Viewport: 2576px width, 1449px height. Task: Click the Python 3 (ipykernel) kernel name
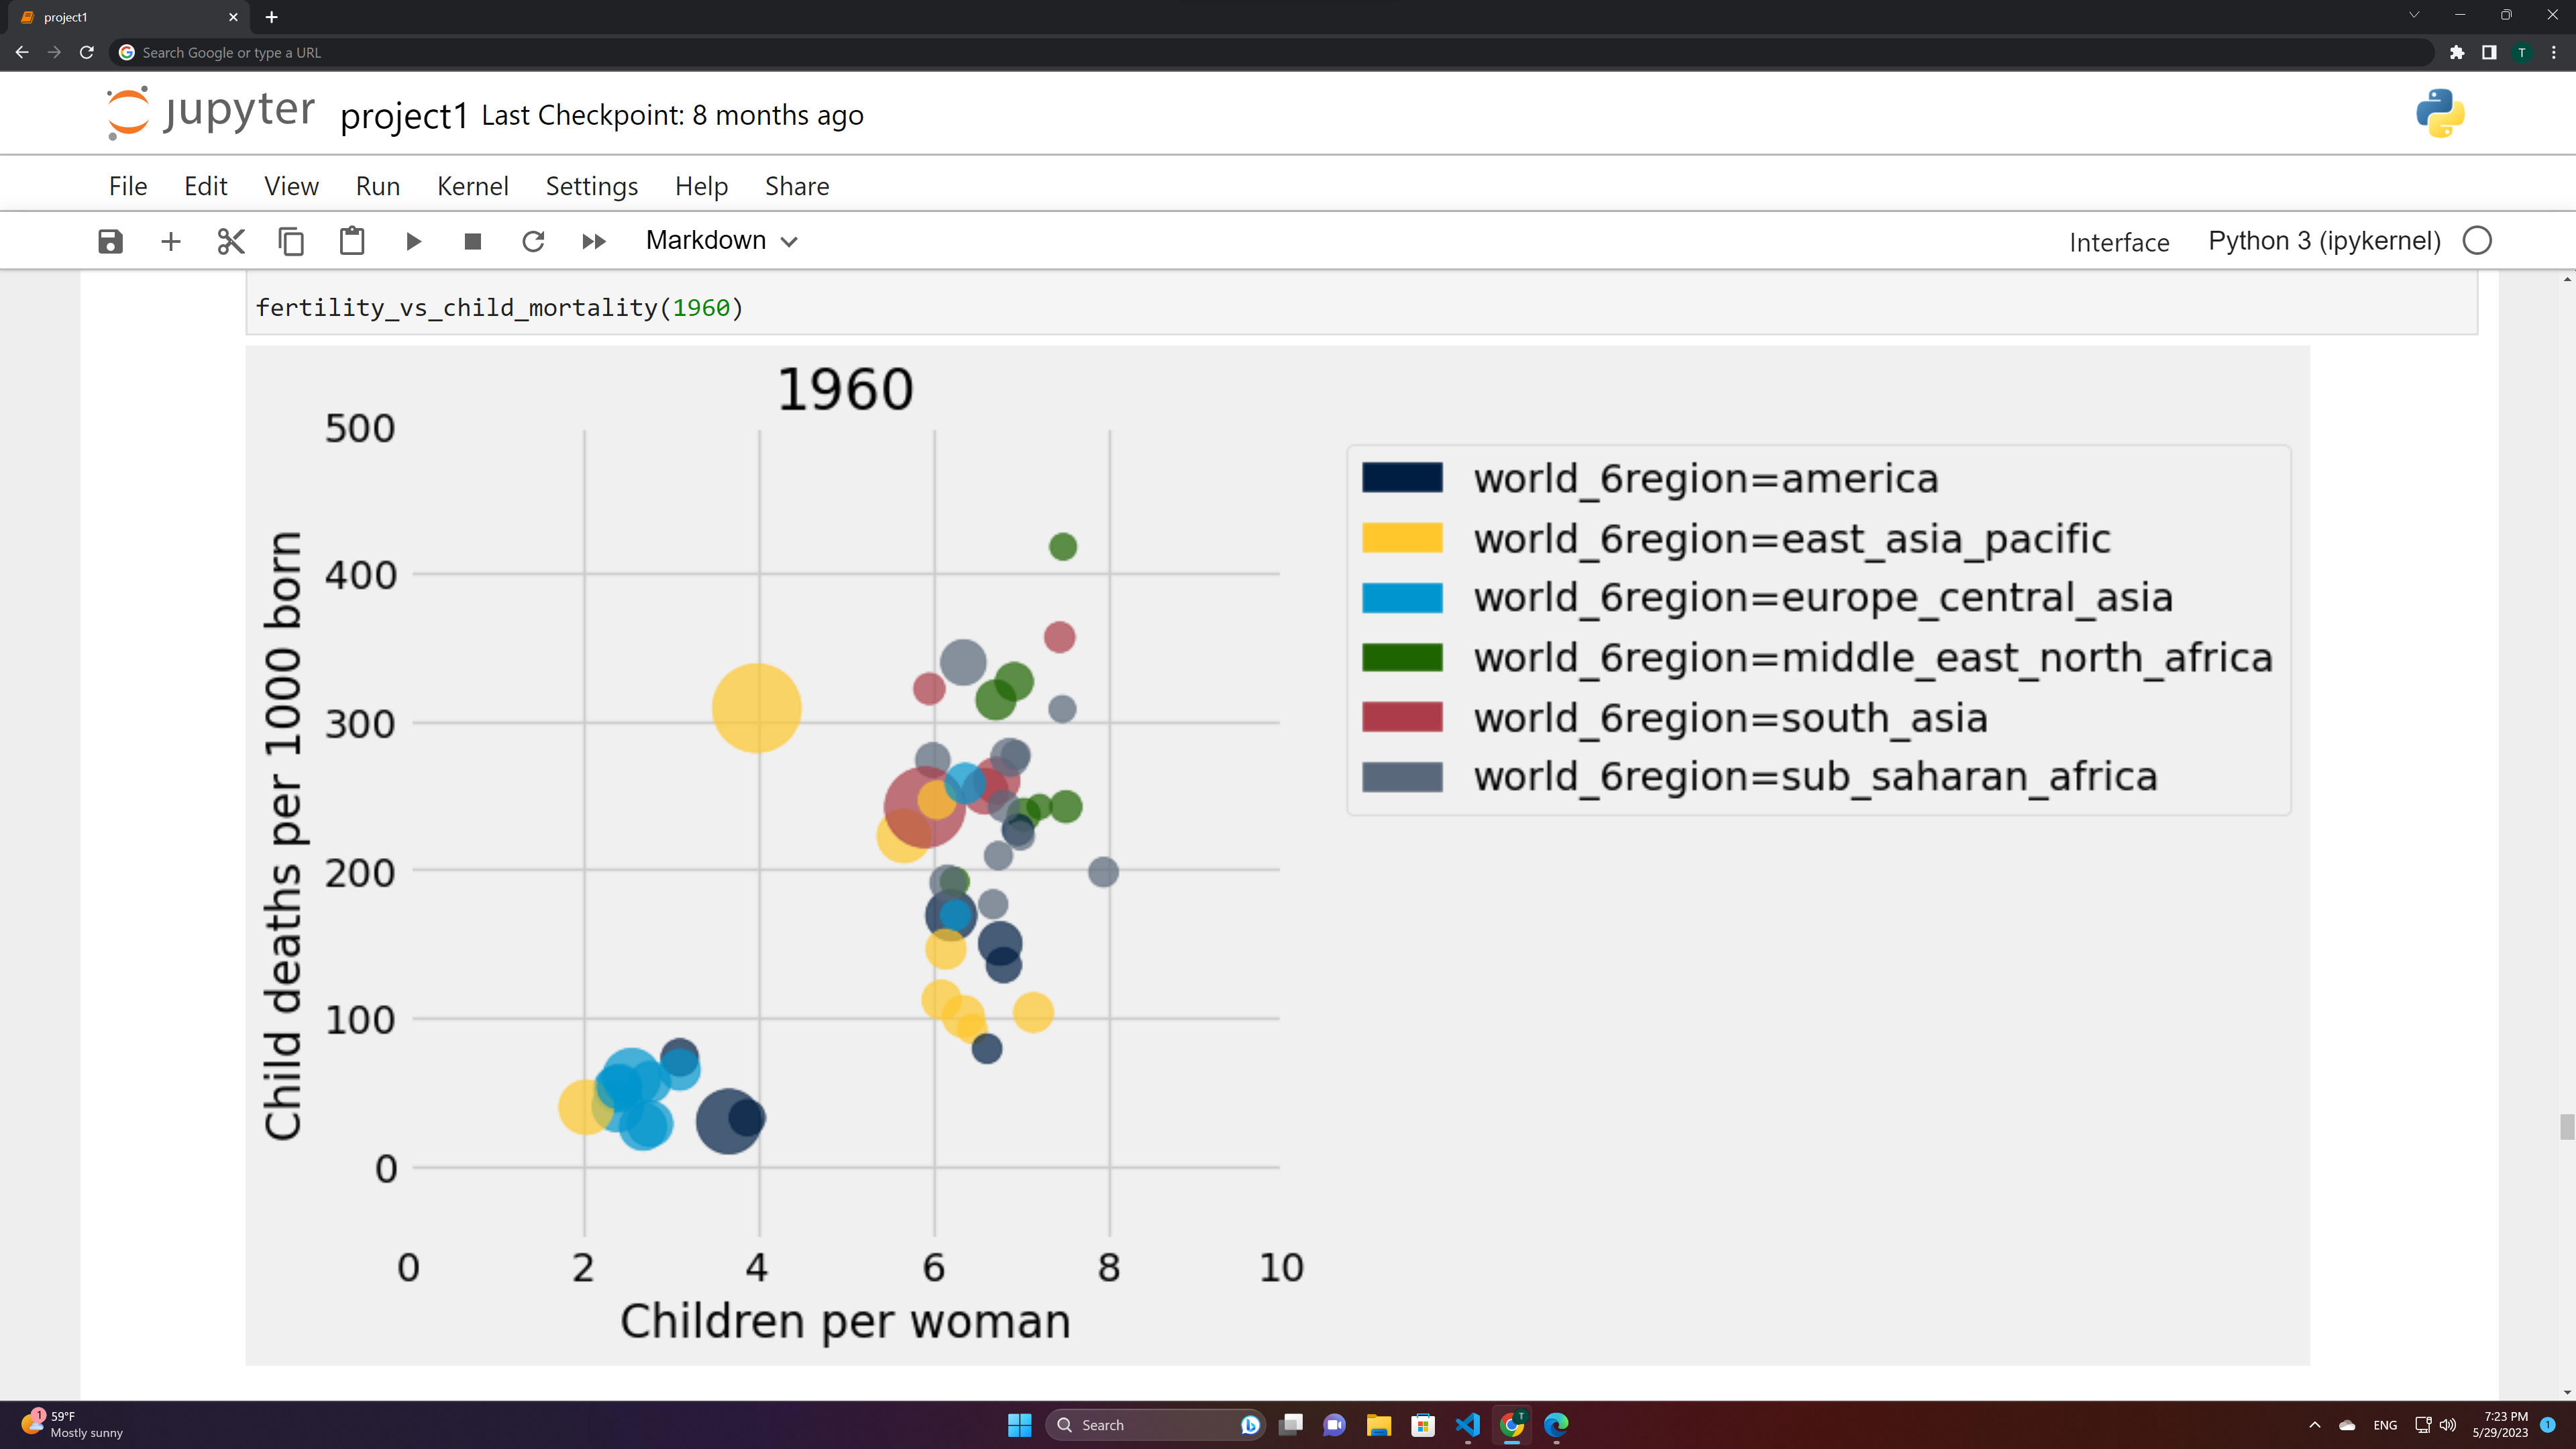(2324, 241)
